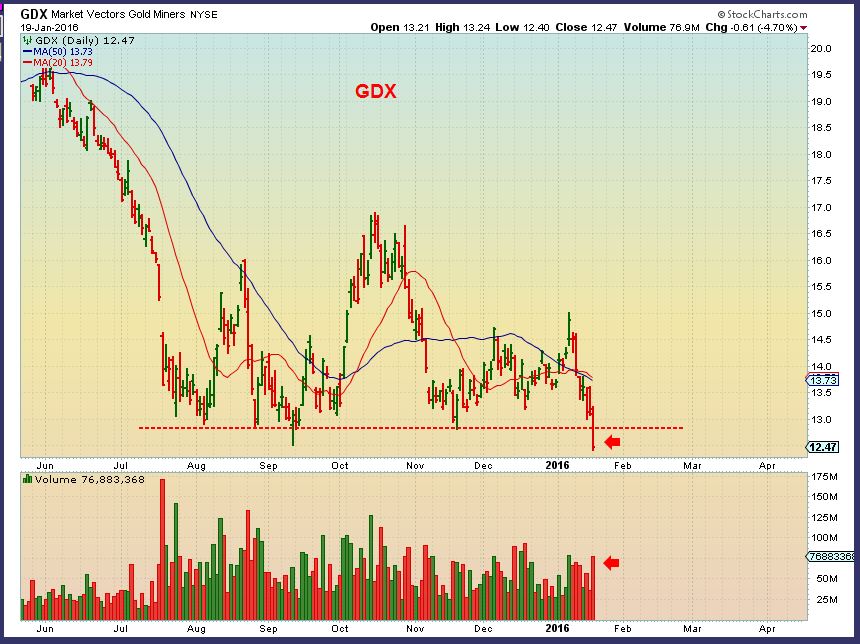The height and width of the screenshot is (644, 860).
Task: Click the large red GDX chart label
Action: click(x=376, y=91)
